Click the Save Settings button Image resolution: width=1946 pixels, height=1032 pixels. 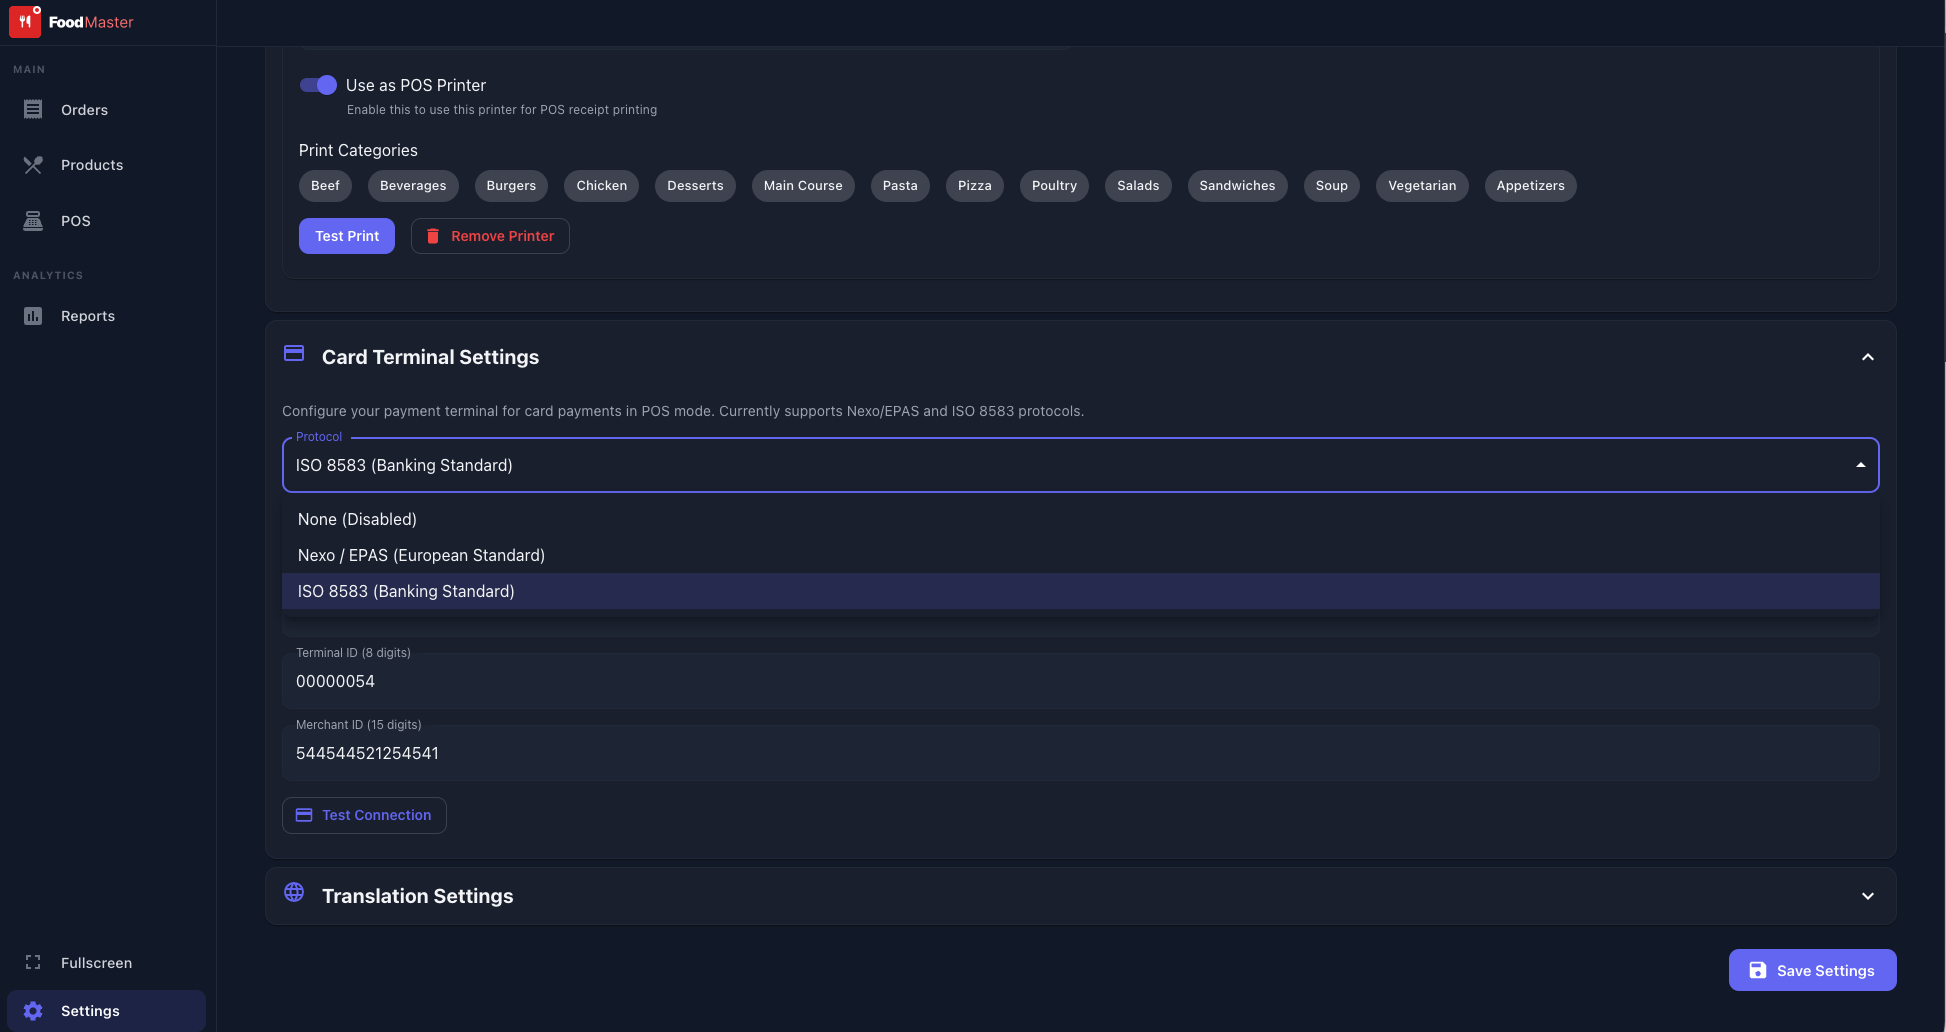click(1812, 970)
